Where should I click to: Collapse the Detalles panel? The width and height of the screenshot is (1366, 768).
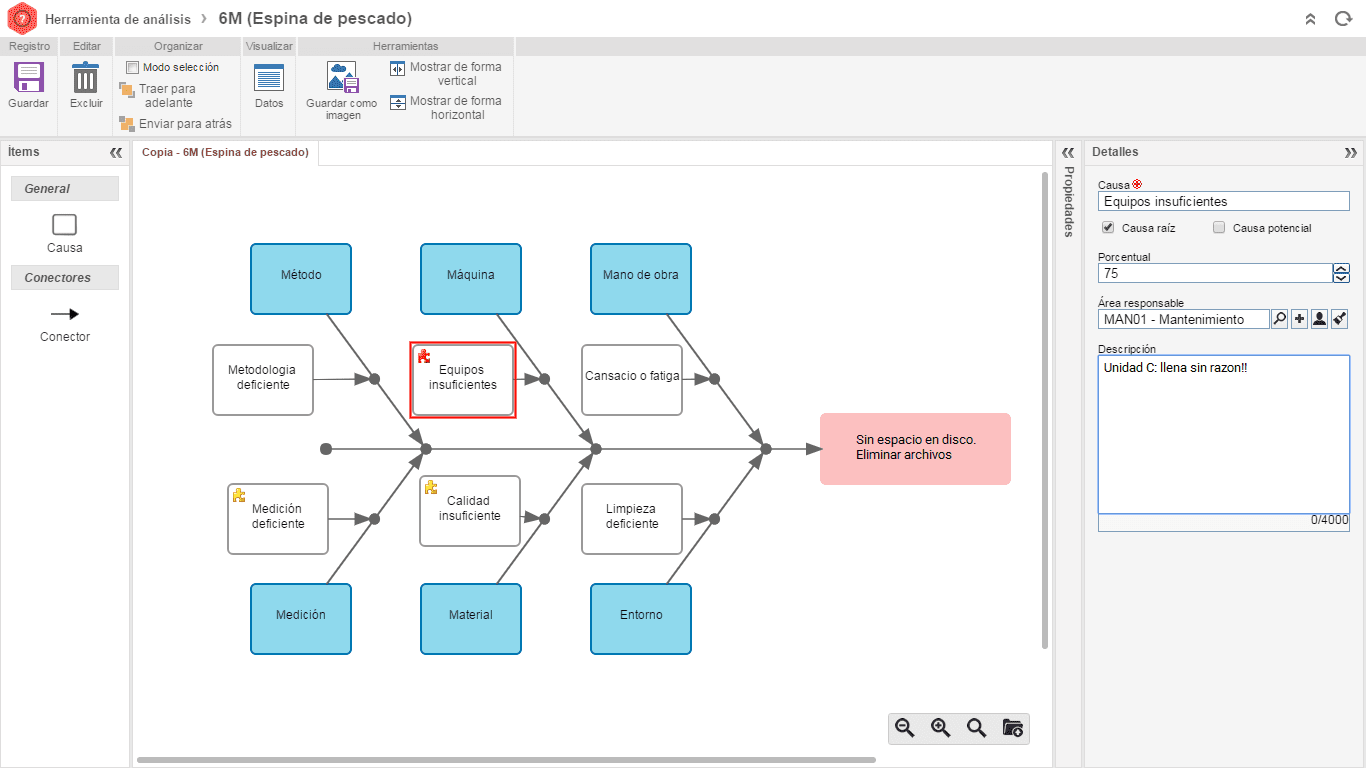pyautogui.click(x=1351, y=152)
